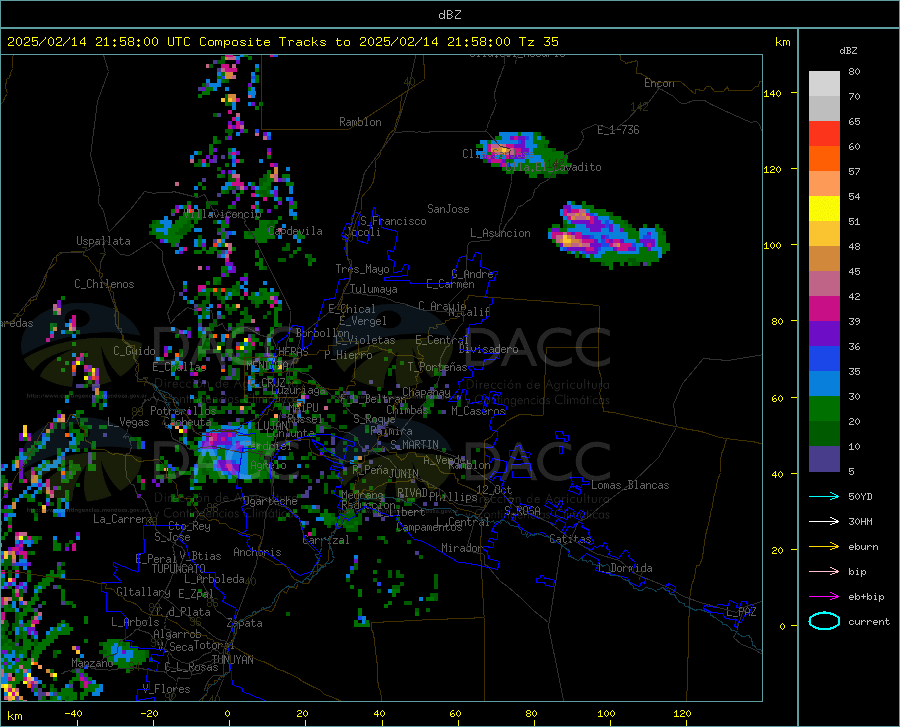
Task: Click the Lomas_Blancas label on map
Action: point(630,485)
